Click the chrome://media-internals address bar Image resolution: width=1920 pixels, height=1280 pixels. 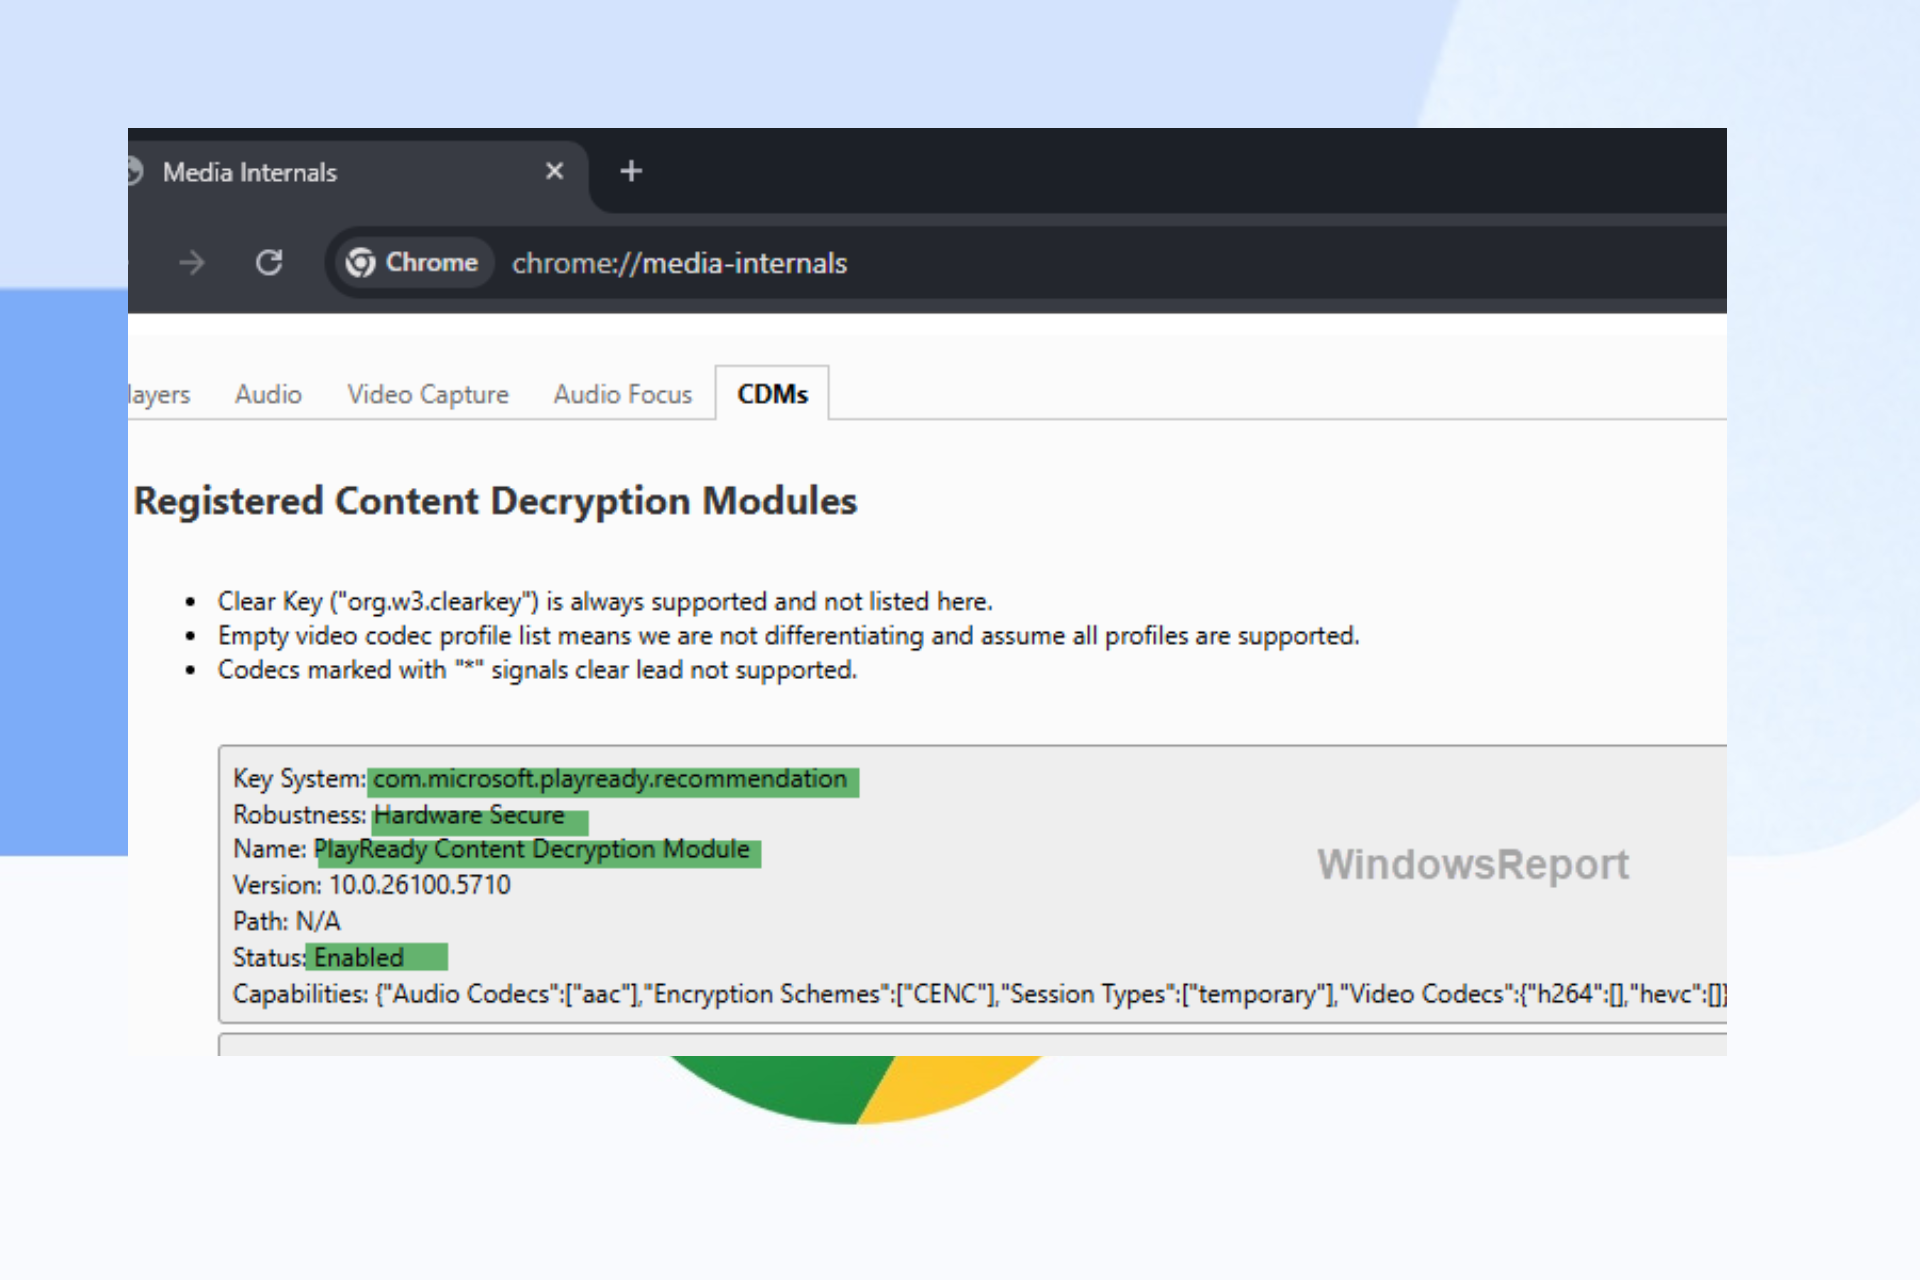click(x=679, y=263)
